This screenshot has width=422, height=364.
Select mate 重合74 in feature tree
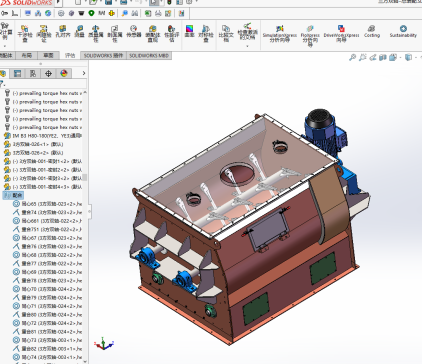tap(47, 212)
